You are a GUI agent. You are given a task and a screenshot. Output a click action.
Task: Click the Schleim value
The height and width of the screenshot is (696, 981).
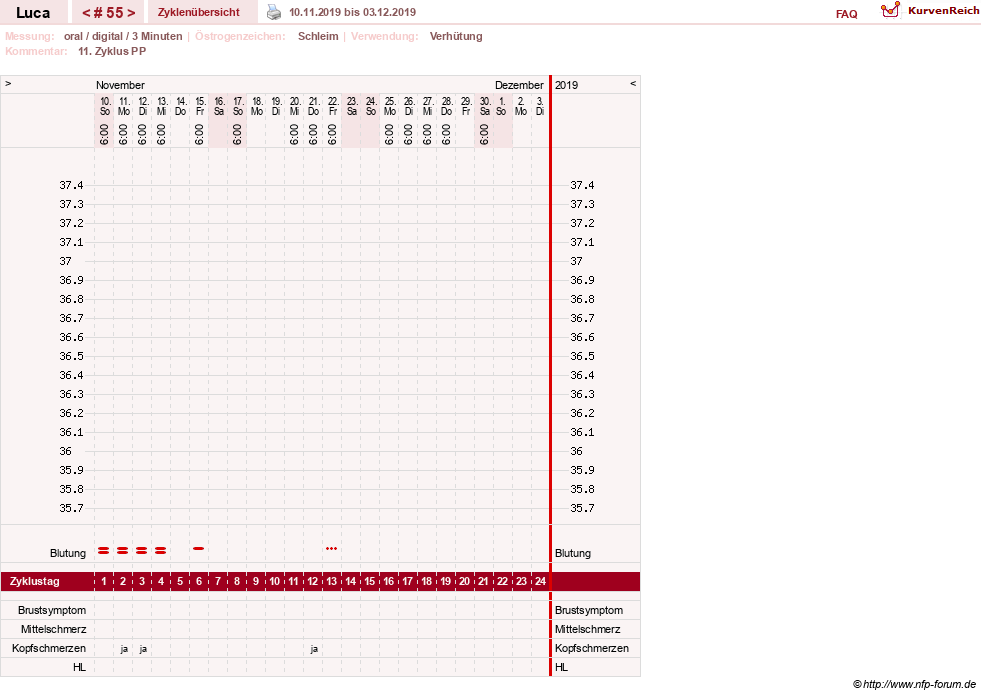(x=318, y=36)
